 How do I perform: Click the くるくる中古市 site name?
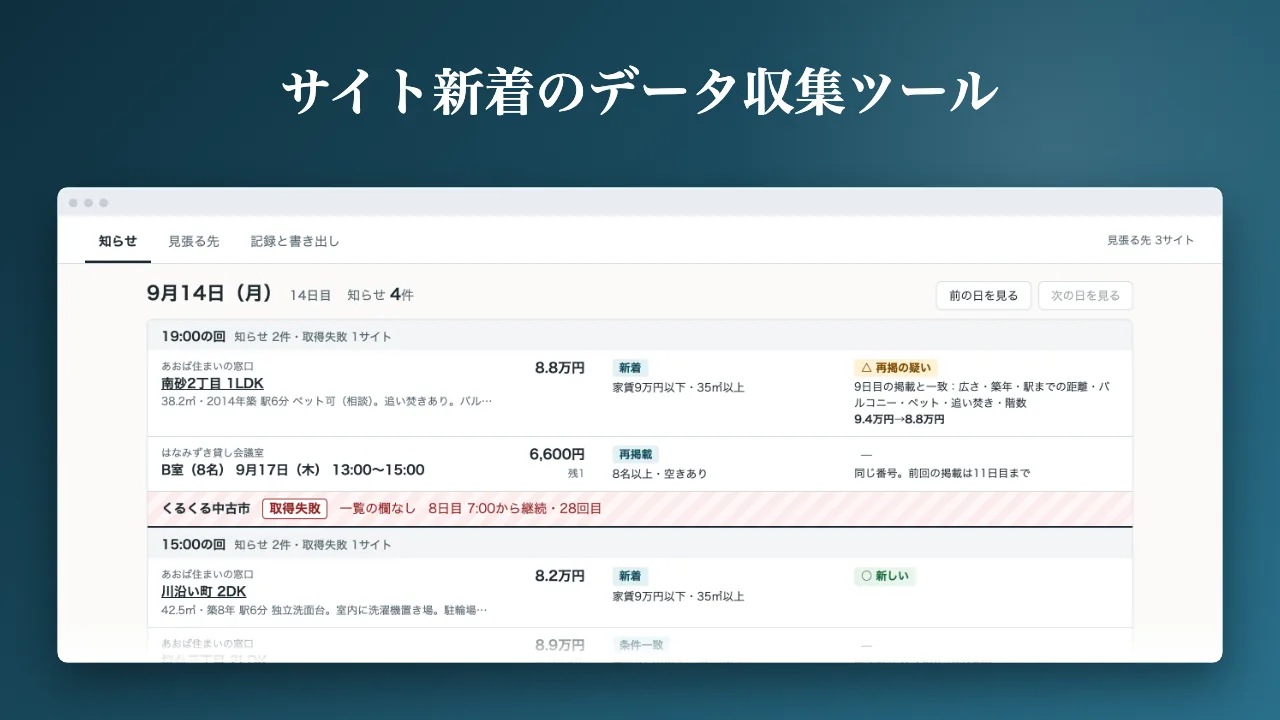point(206,508)
